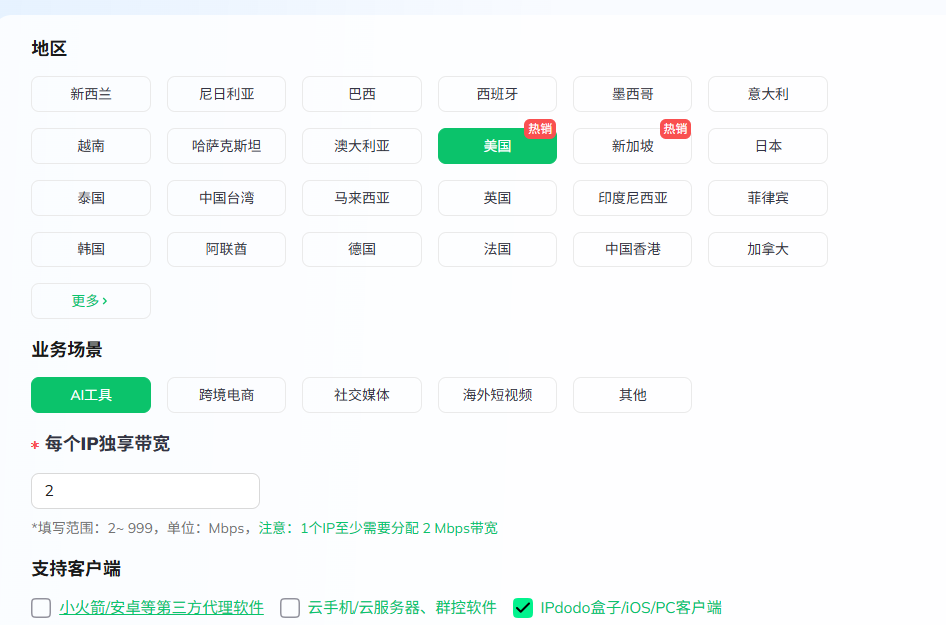Select 新西兰 region
Image resolution: width=946 pixels, height=625 pixels.
point(91,94)
